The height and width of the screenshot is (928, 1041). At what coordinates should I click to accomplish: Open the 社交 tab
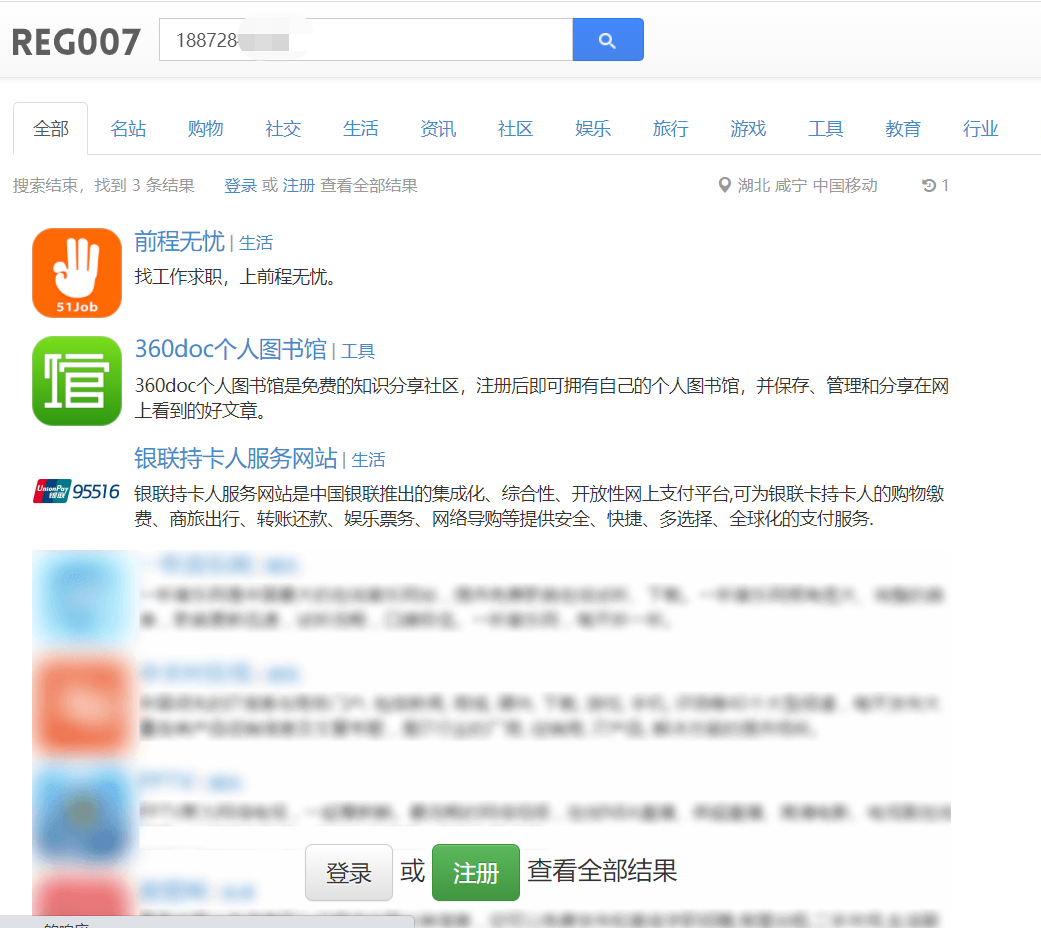(x=283, y=128)
